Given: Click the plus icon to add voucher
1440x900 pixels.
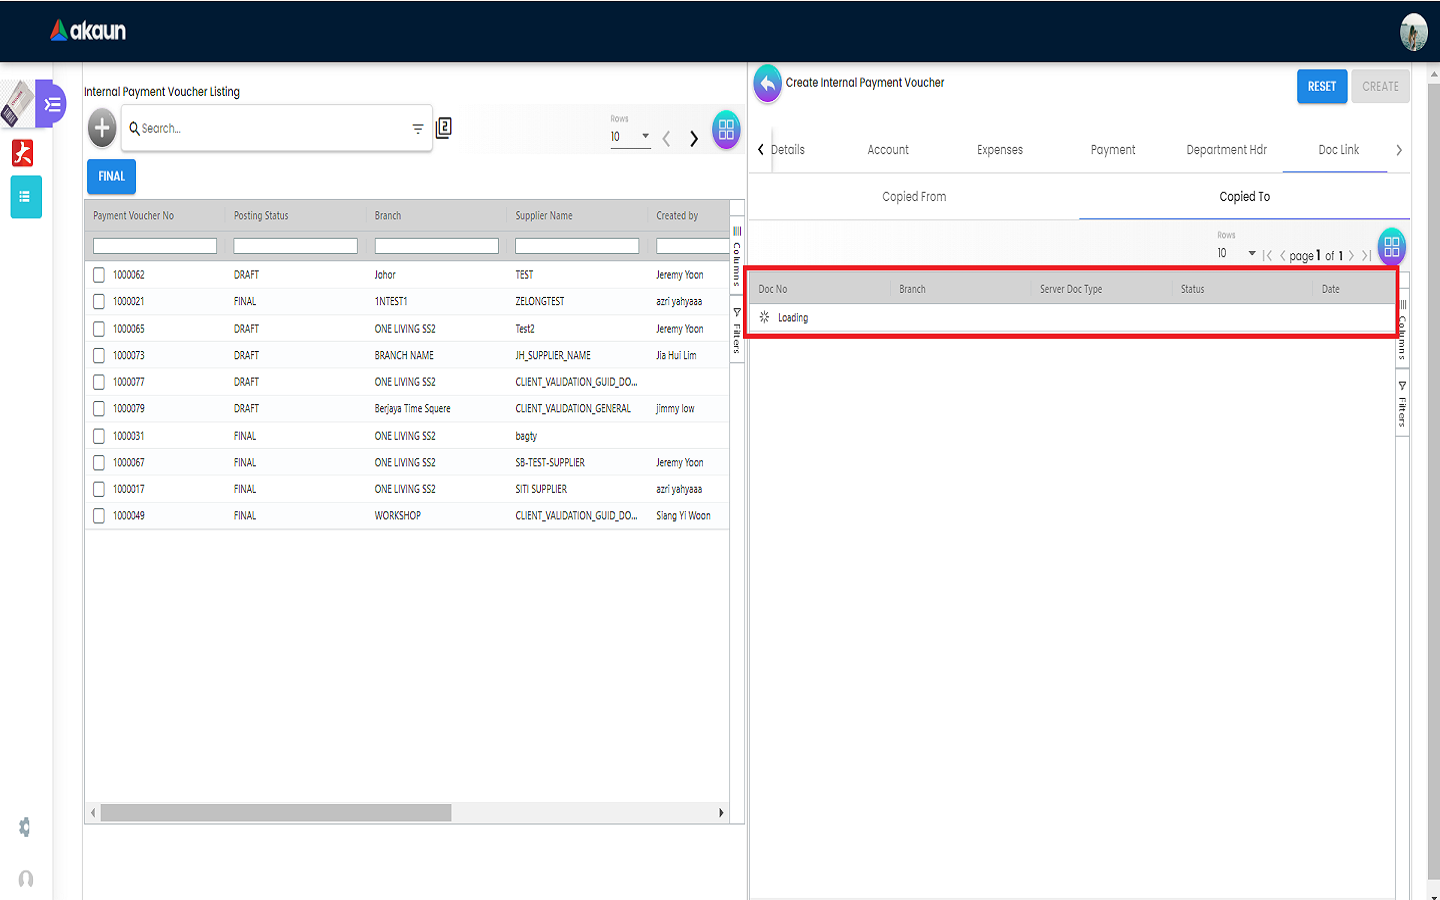Looking at the screenshot, I should [x=102, y=128].
